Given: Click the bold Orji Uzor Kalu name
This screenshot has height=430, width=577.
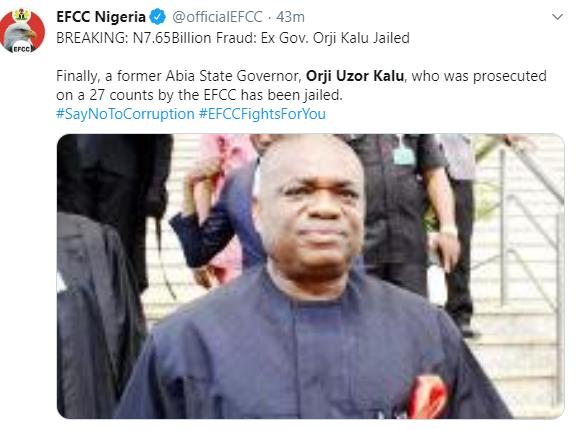Looking at the screenshot, I should click(355, 76).
